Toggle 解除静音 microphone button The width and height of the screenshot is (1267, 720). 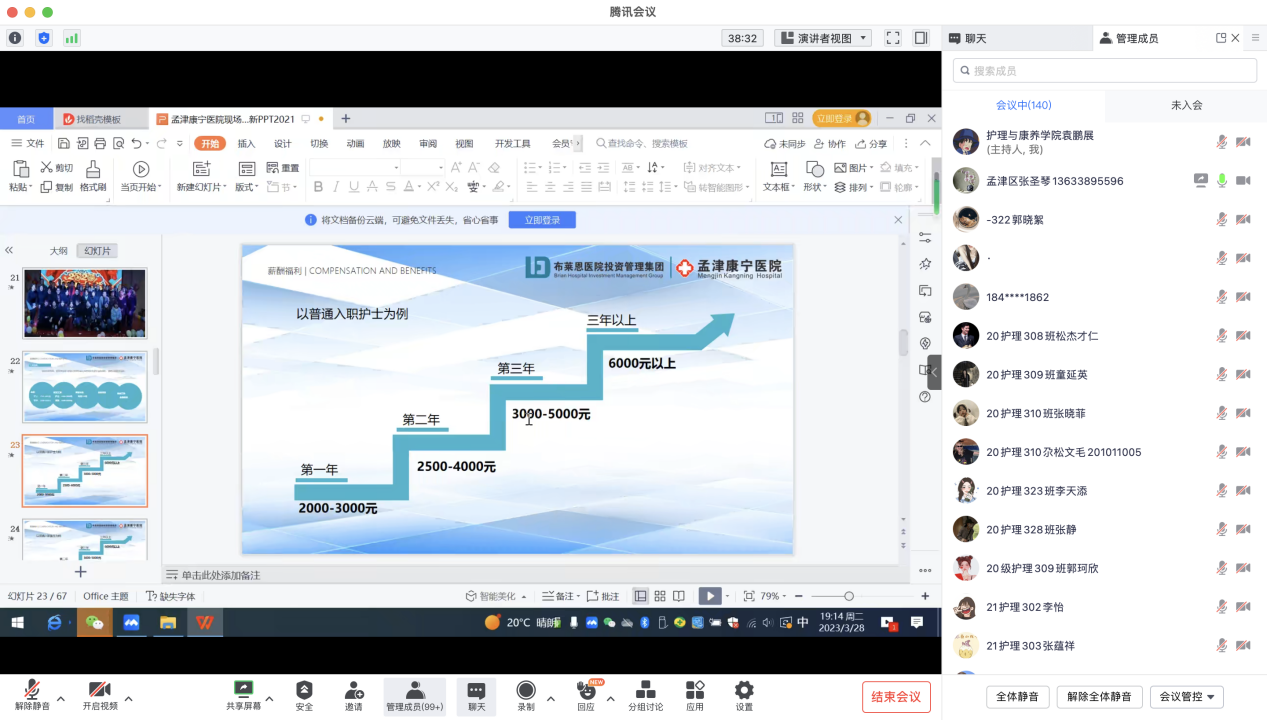click(x=32, y=690)
